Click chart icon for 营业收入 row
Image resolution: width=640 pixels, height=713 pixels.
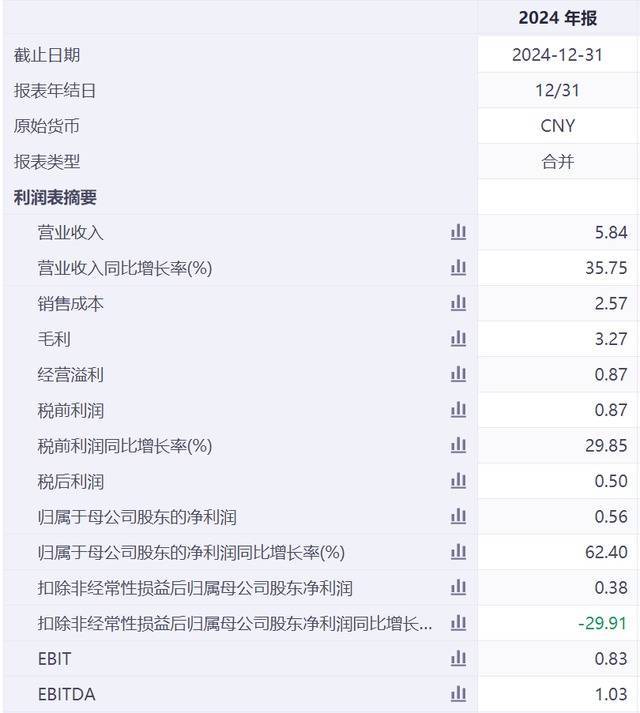(458, 232)
